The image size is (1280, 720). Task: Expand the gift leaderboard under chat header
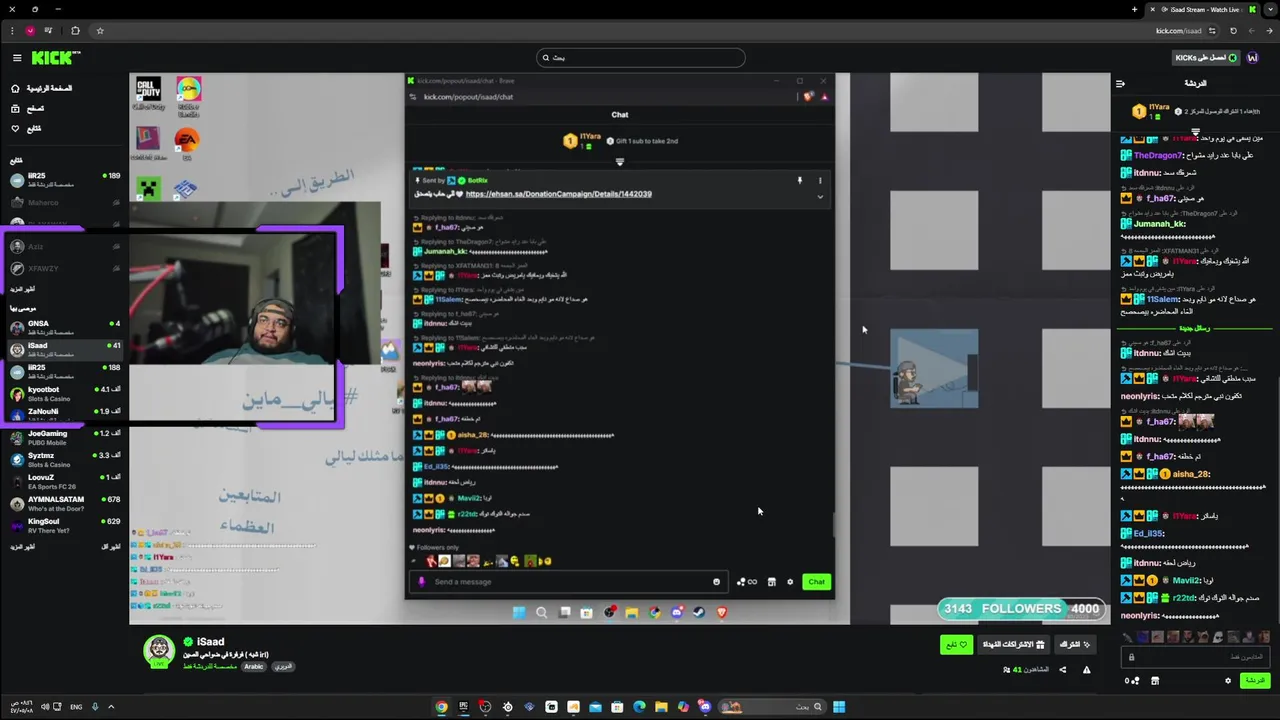click(x=1195, y=131)
